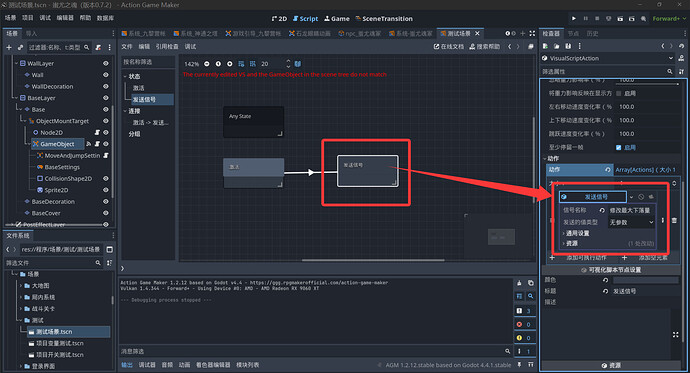Attach script icon in Scene dock toolbar

coord(98,47)
